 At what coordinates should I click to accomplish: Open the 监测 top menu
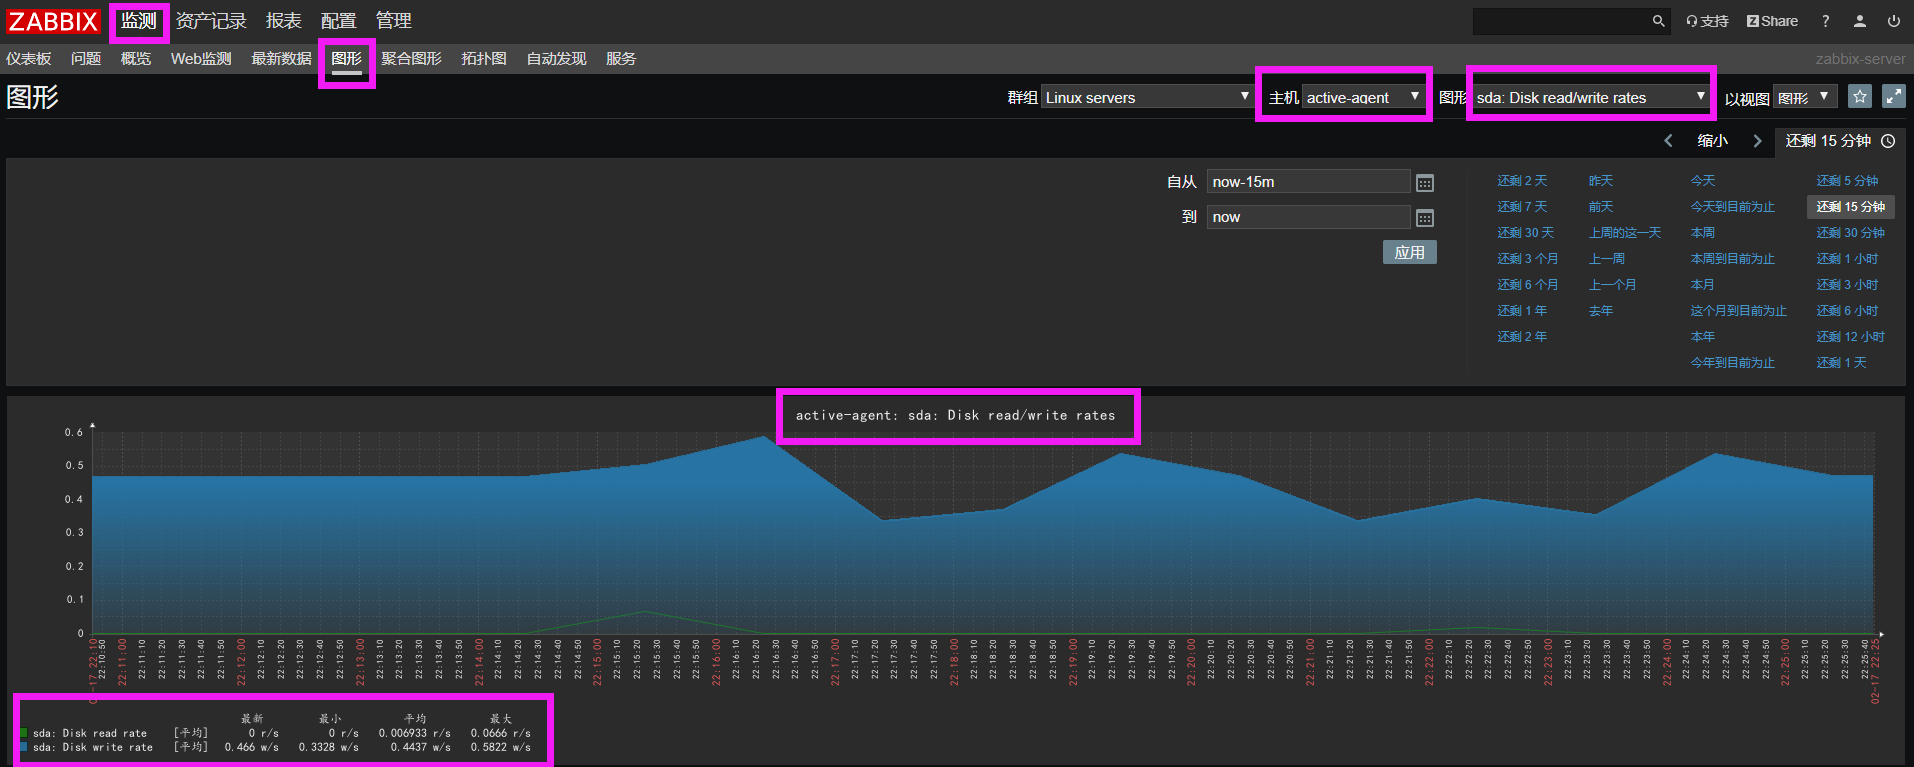(139, 21)
